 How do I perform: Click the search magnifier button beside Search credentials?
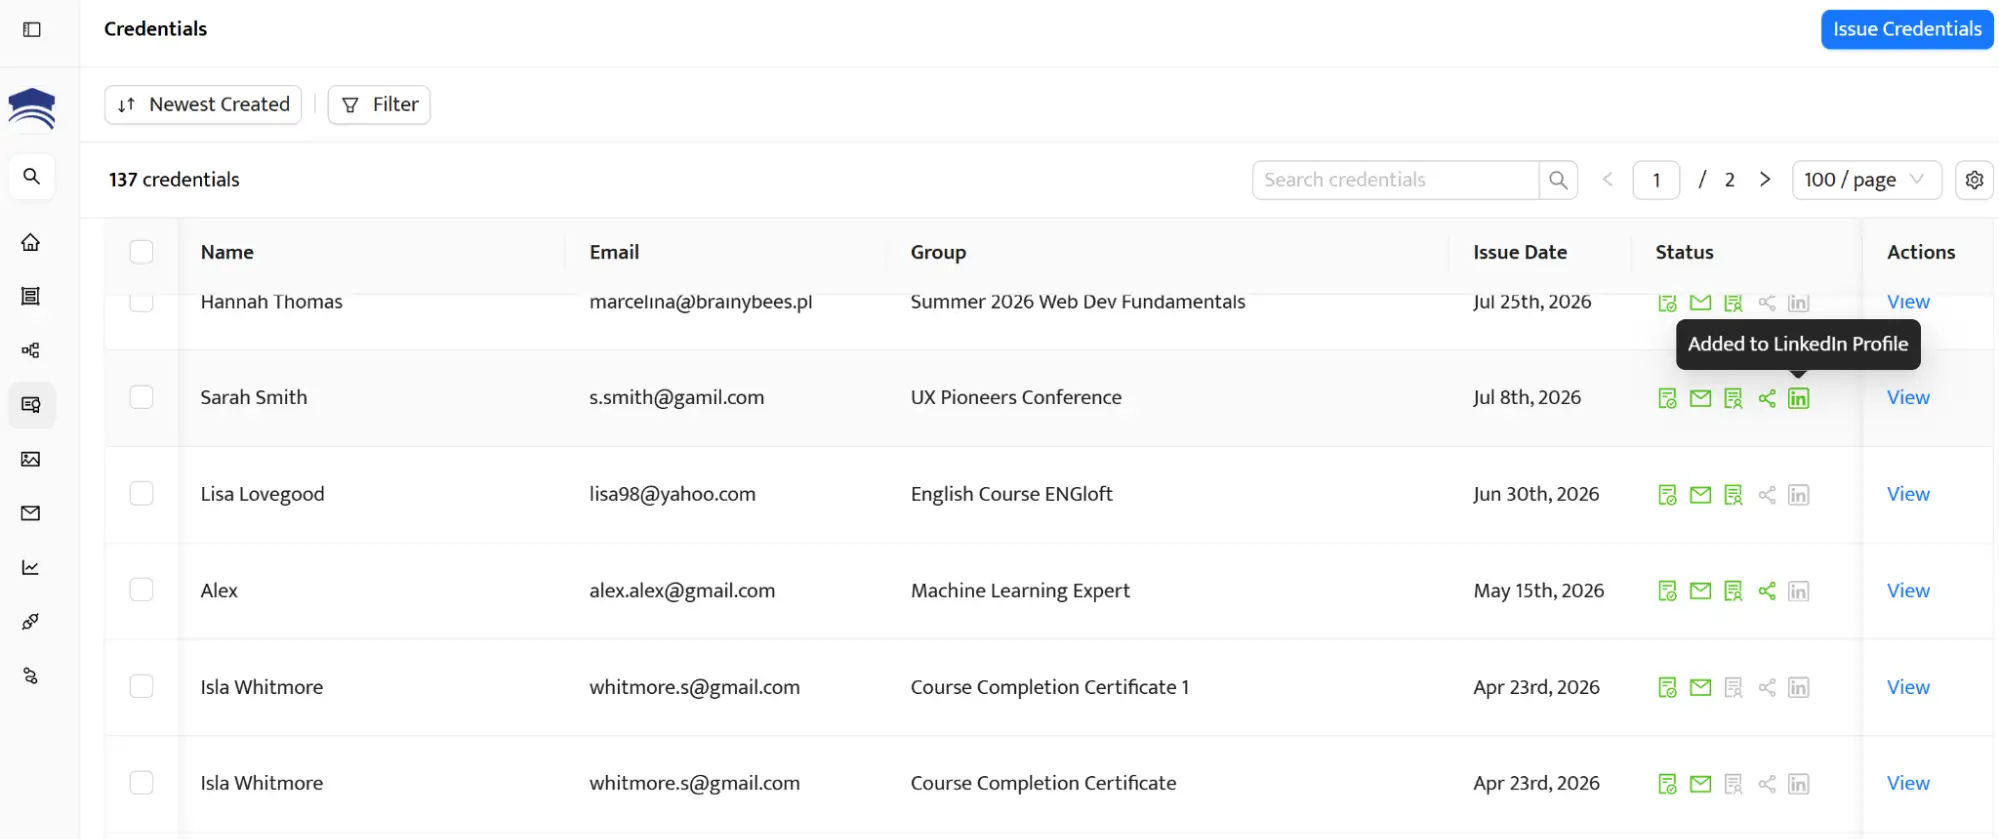pos(1558,180)
